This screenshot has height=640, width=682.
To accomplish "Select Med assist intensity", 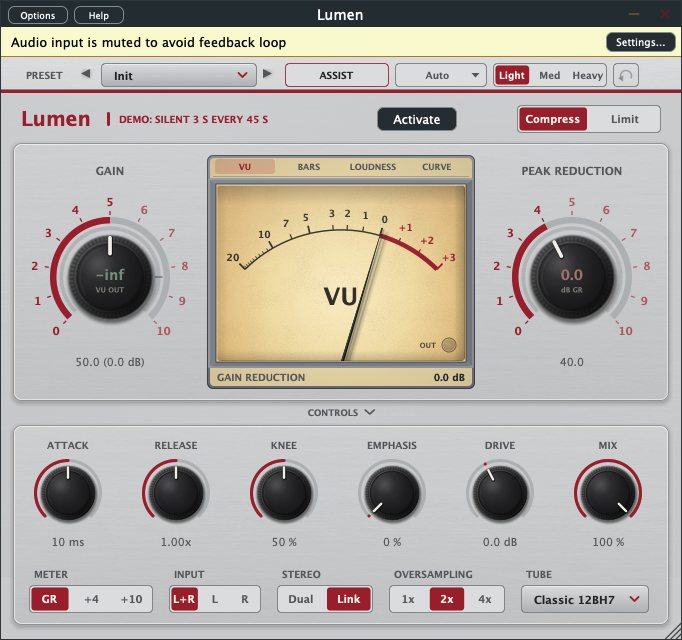I will pos(549,75).
